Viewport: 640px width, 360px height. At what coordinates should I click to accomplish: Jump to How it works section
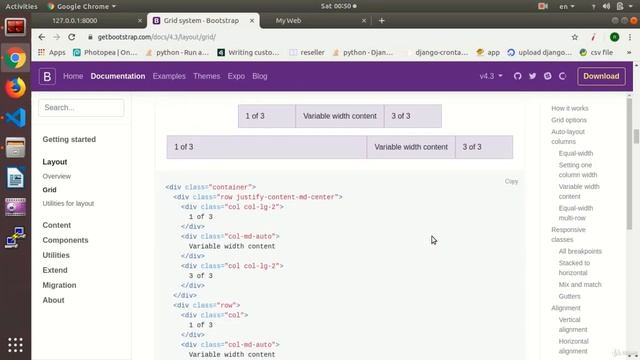pyautogui.click(x=570, y=108)
